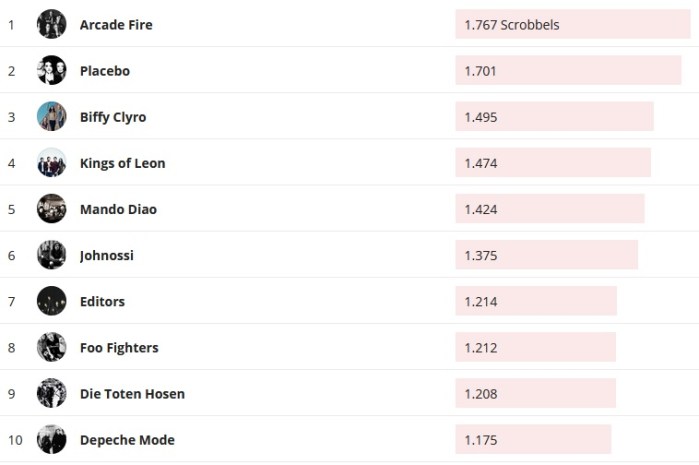Image resolution: width=699 pixels, height=465 pixels.
Task: Click Die Toten Hosen's avatar
Action: click(x=51, y=393)
